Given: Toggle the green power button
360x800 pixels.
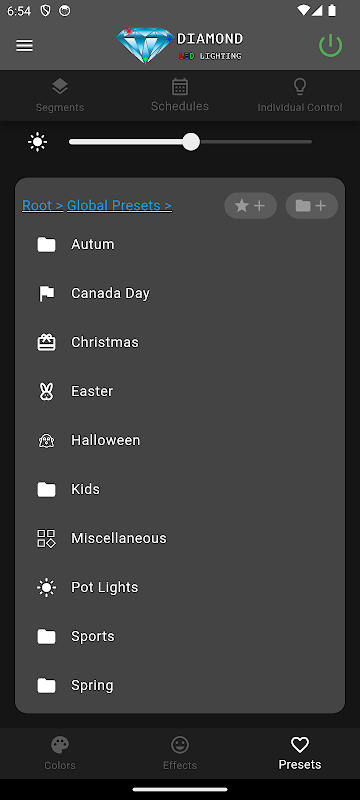Looking at the screenshot, I should (x=330, y=46).
